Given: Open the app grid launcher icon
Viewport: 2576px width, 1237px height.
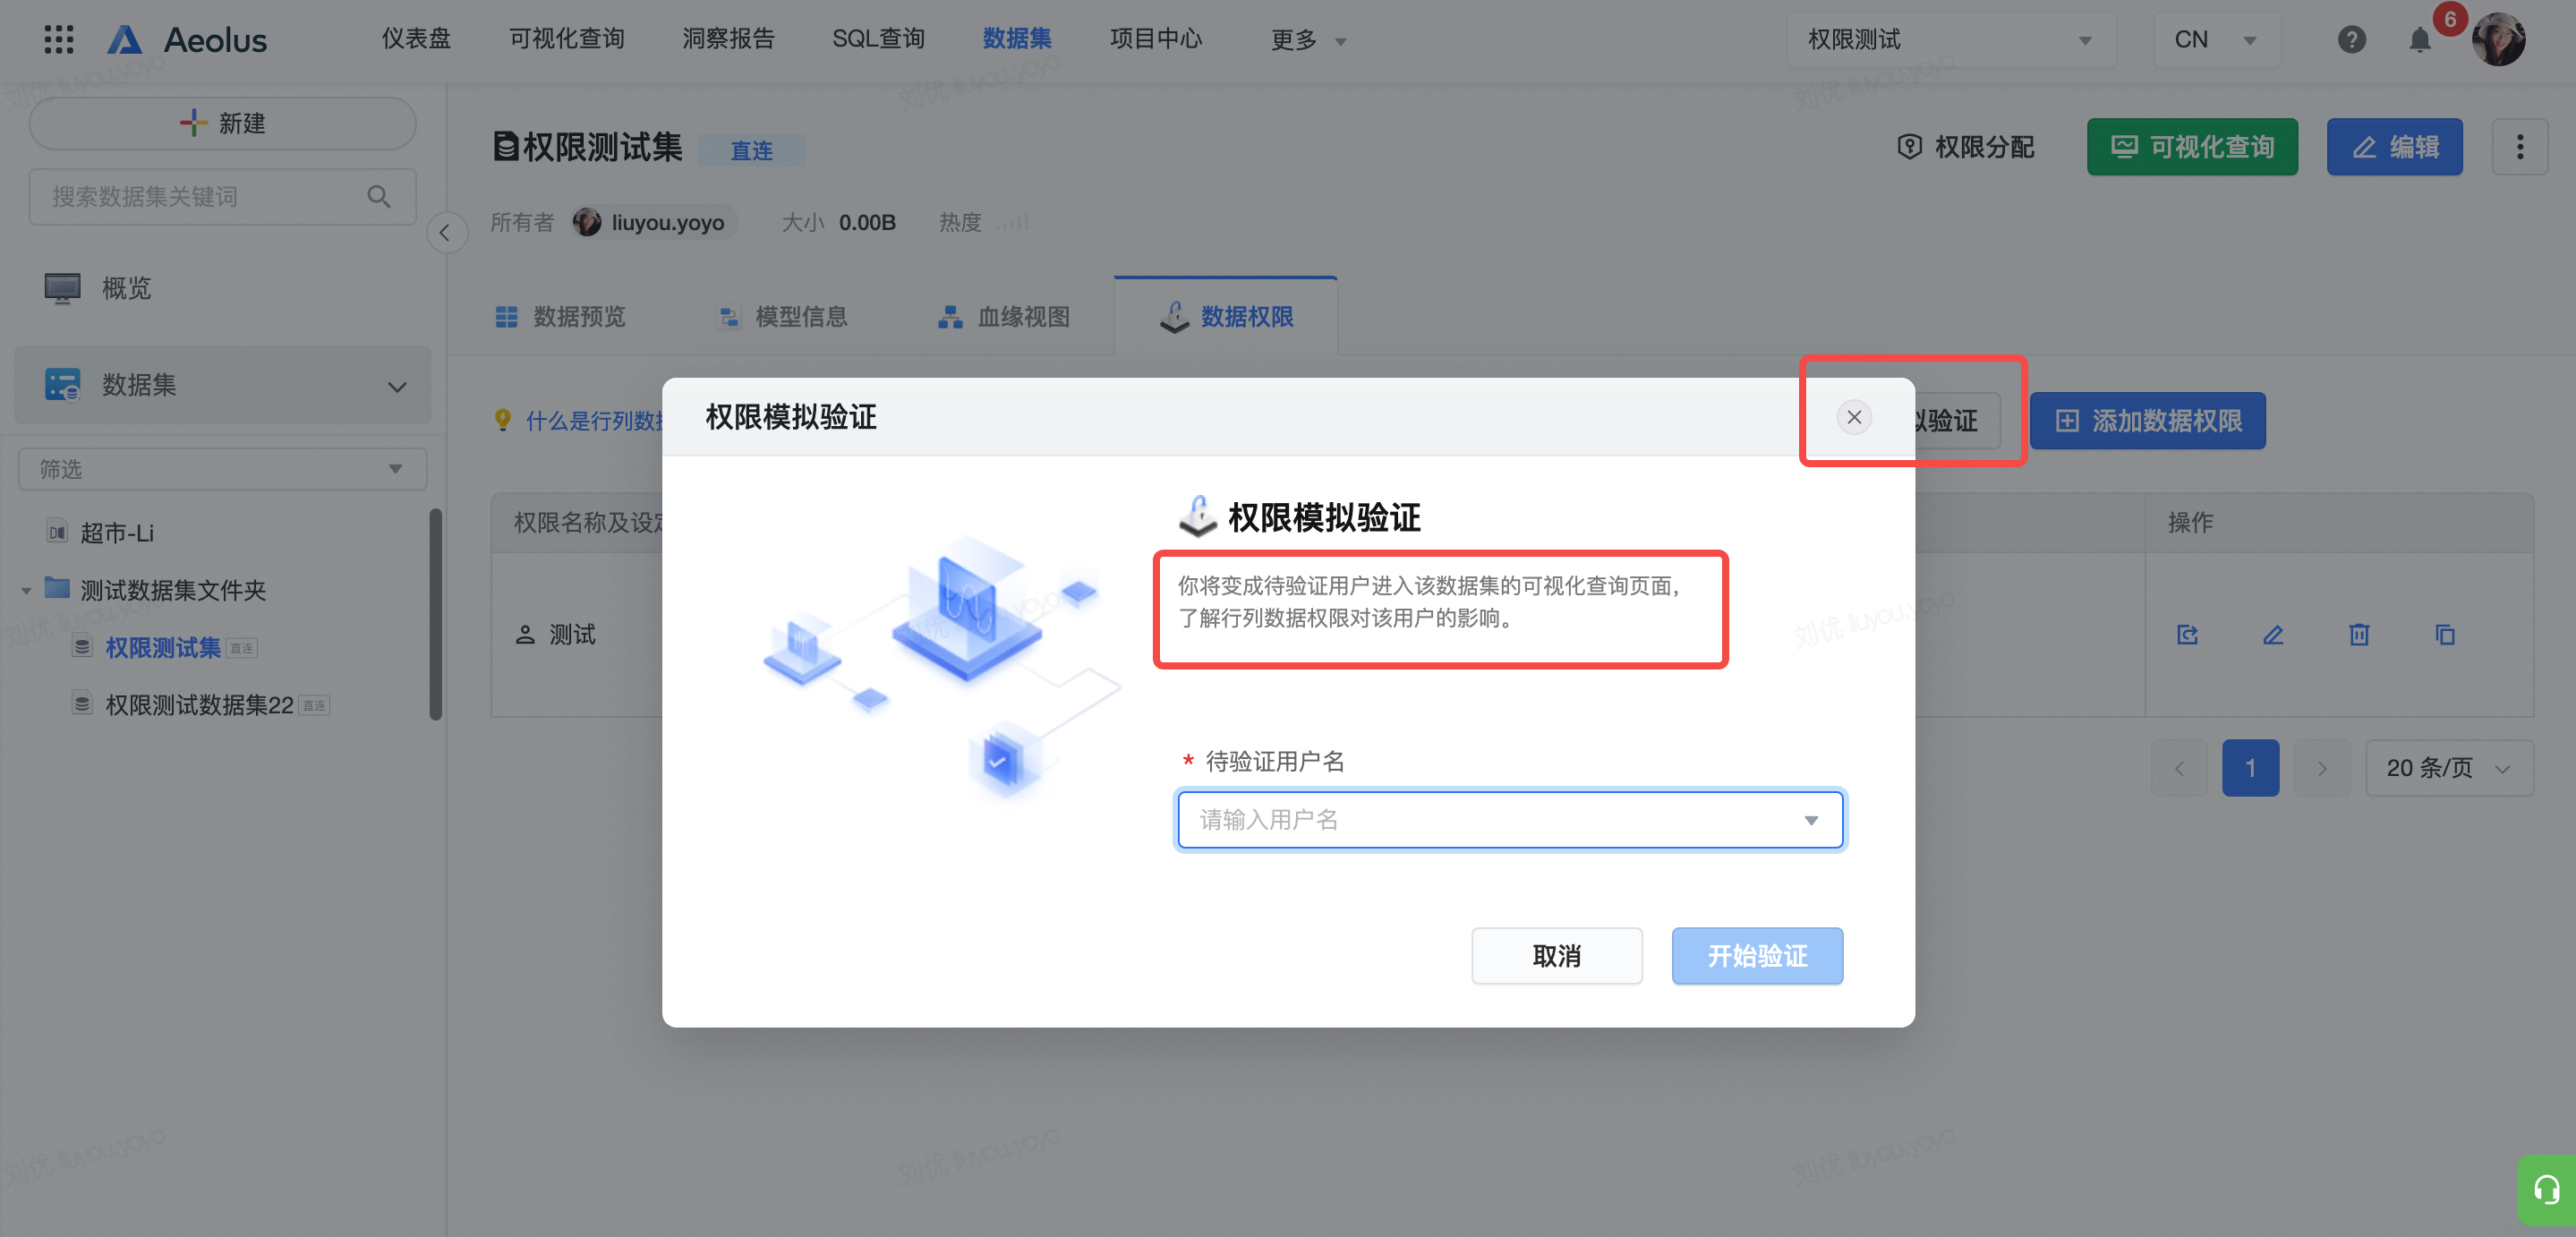Looking at the screenshot, I should point(59,39).
